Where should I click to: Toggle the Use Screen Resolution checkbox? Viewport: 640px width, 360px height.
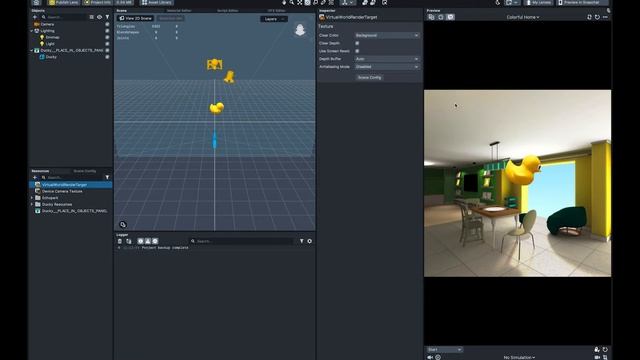tap(357, 51)
